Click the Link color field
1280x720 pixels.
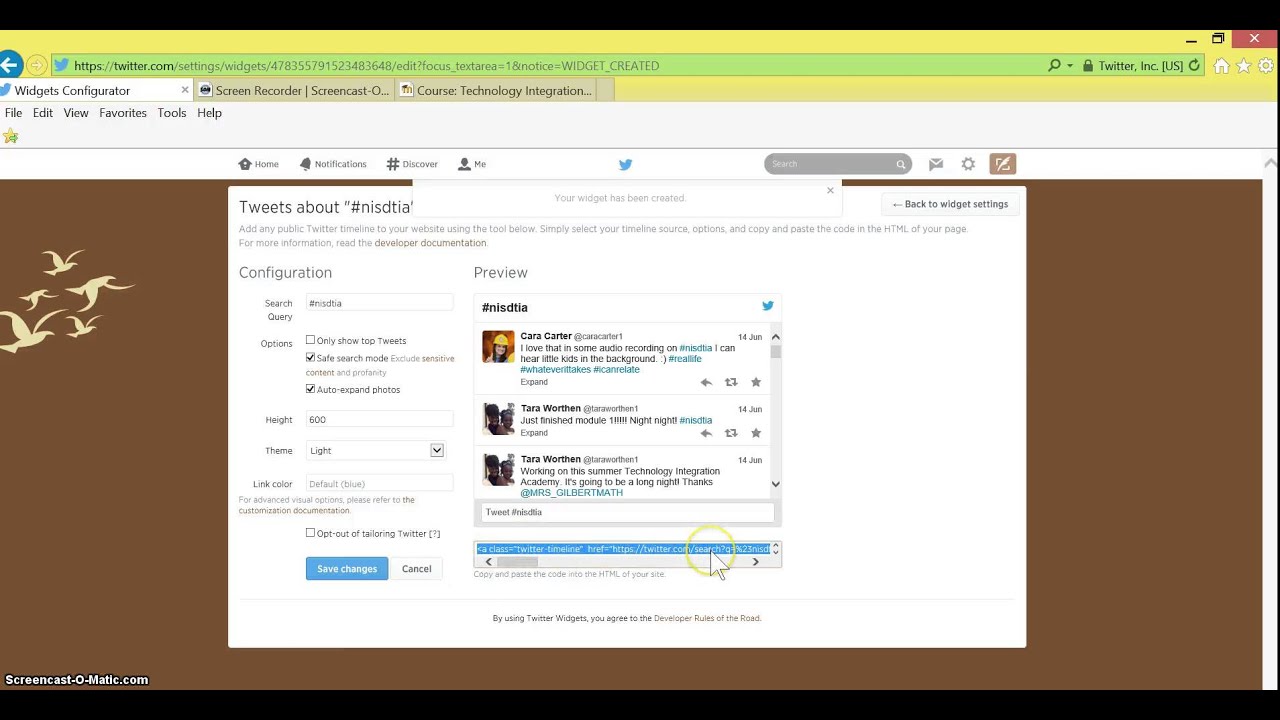(379, 484)
